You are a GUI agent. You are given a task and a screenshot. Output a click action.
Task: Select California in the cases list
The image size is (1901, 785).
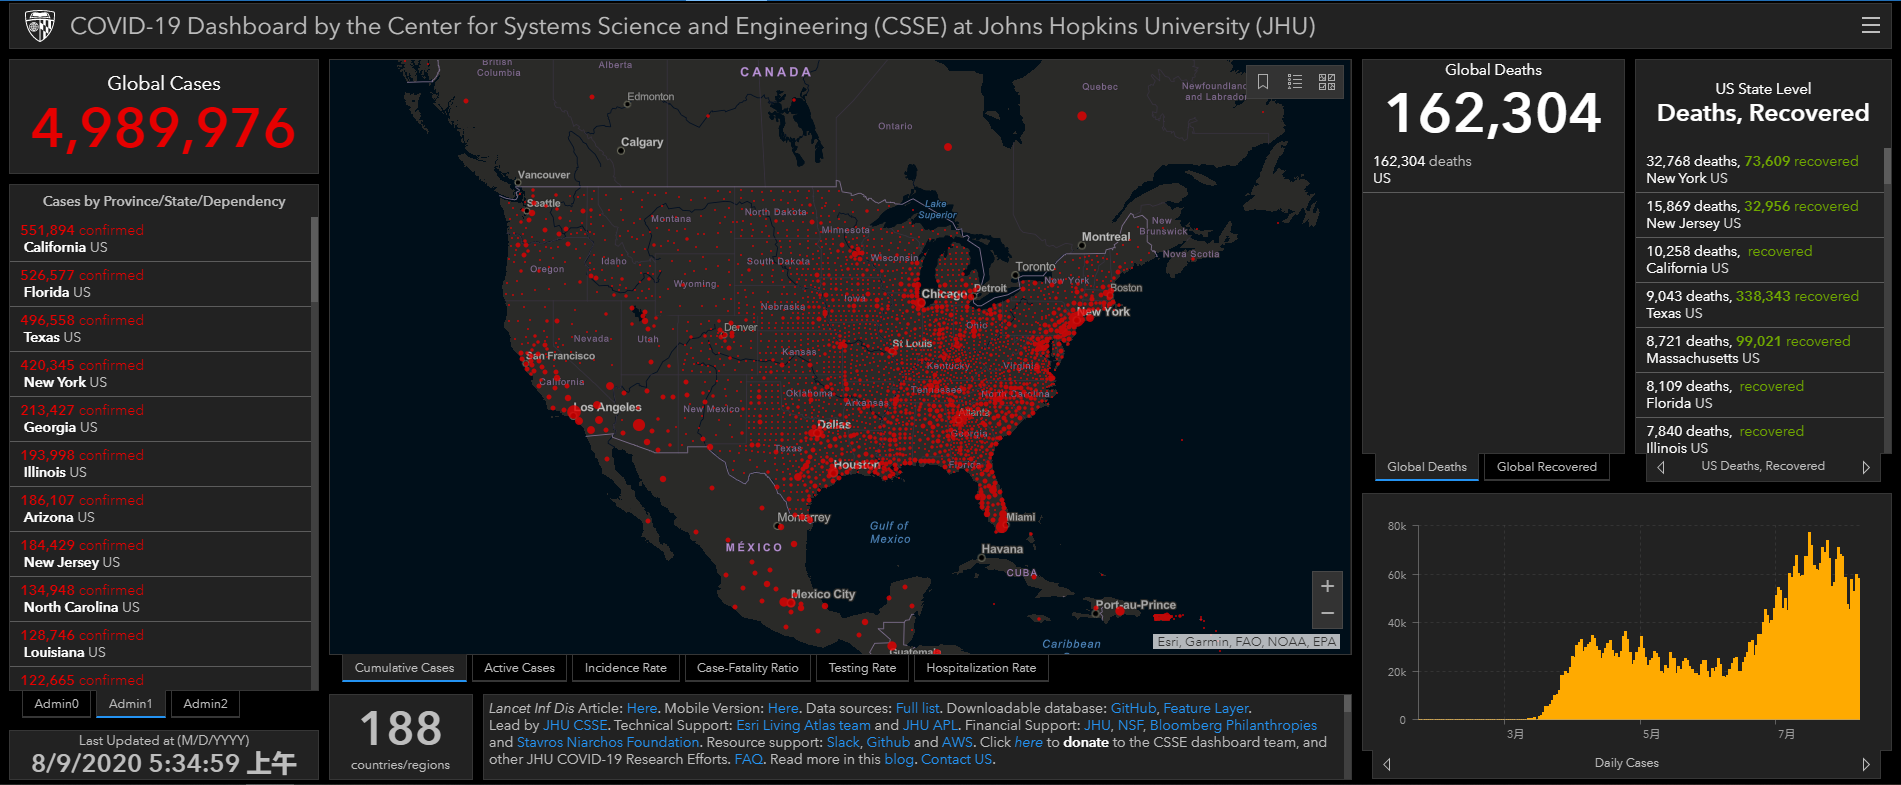[160, 239]
